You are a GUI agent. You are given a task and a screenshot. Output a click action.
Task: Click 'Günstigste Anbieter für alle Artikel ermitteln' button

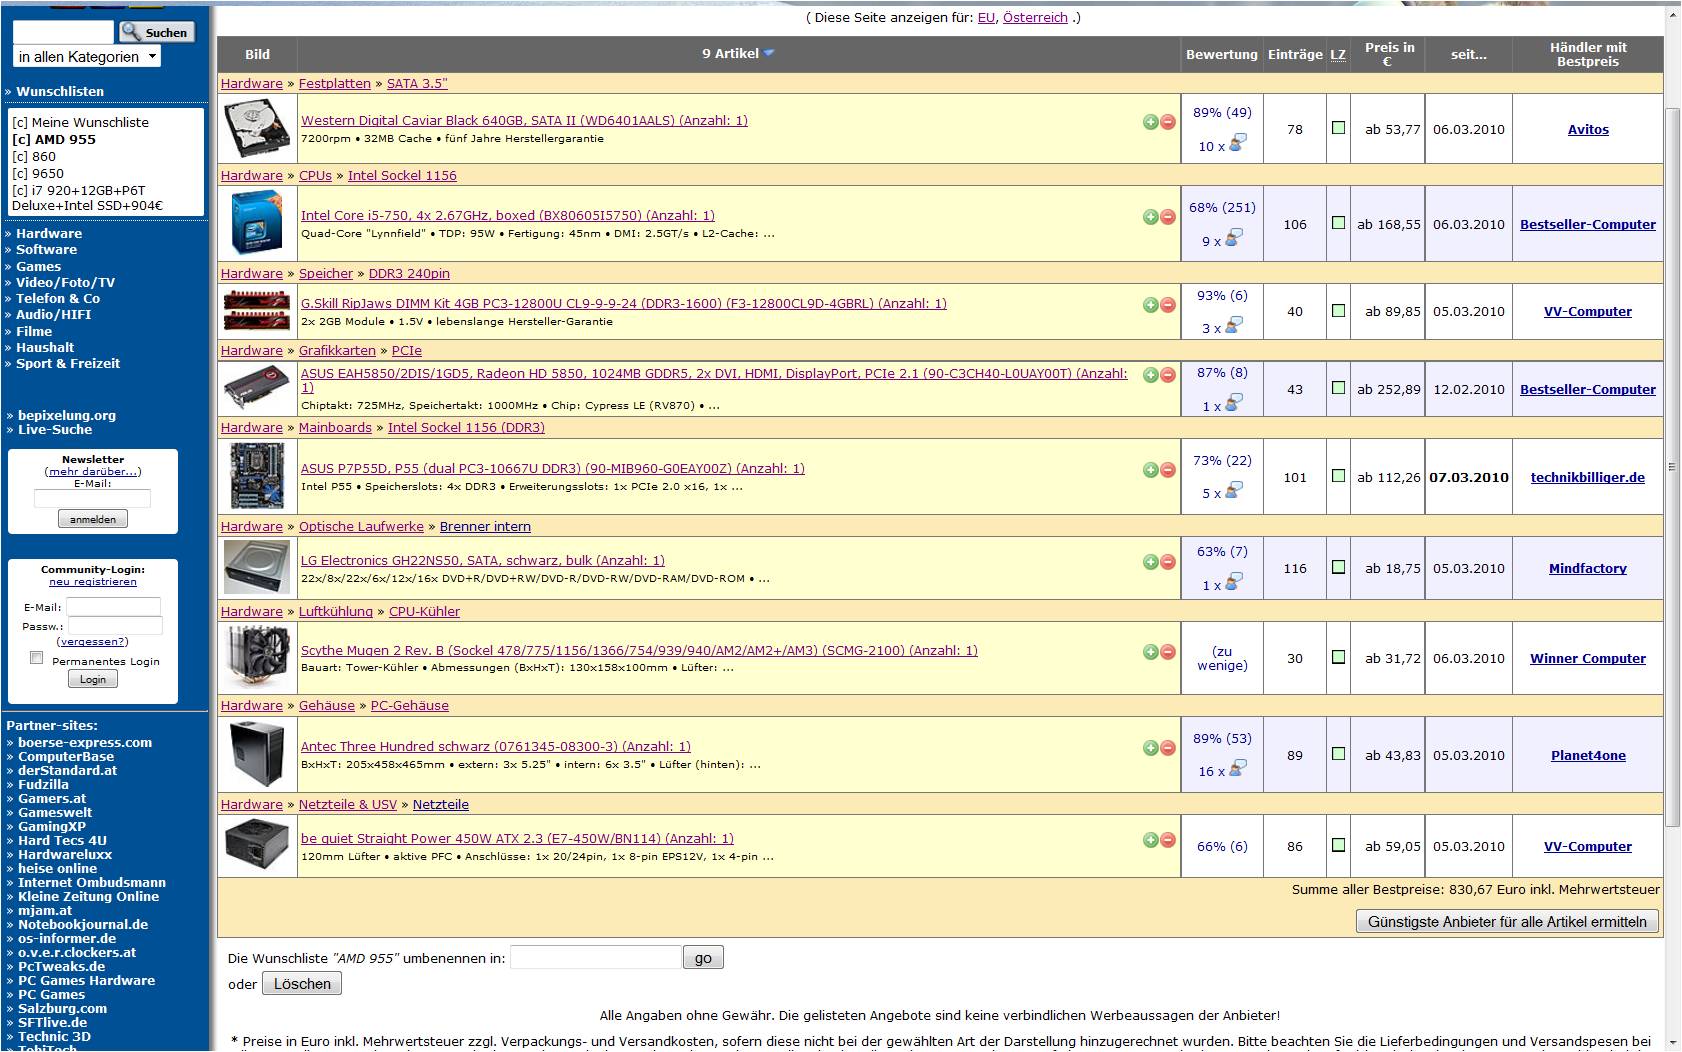coord(1507,922)
